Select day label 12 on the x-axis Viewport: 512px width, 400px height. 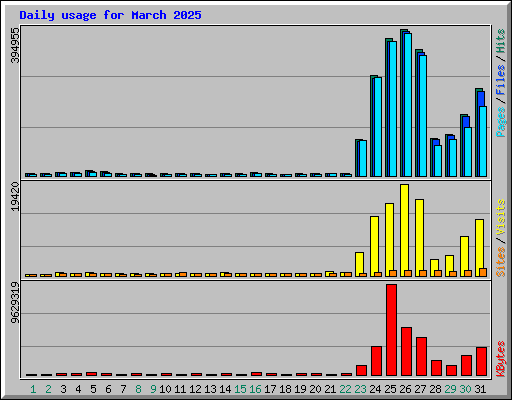195,389
